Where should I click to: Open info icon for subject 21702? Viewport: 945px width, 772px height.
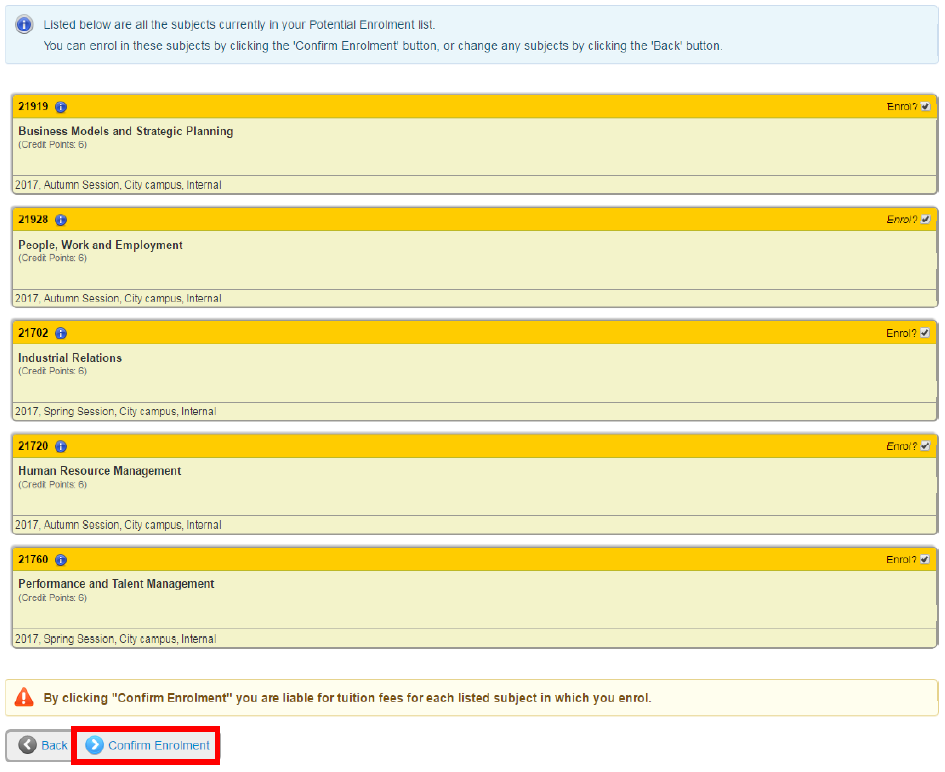click(x=61, y=333)
